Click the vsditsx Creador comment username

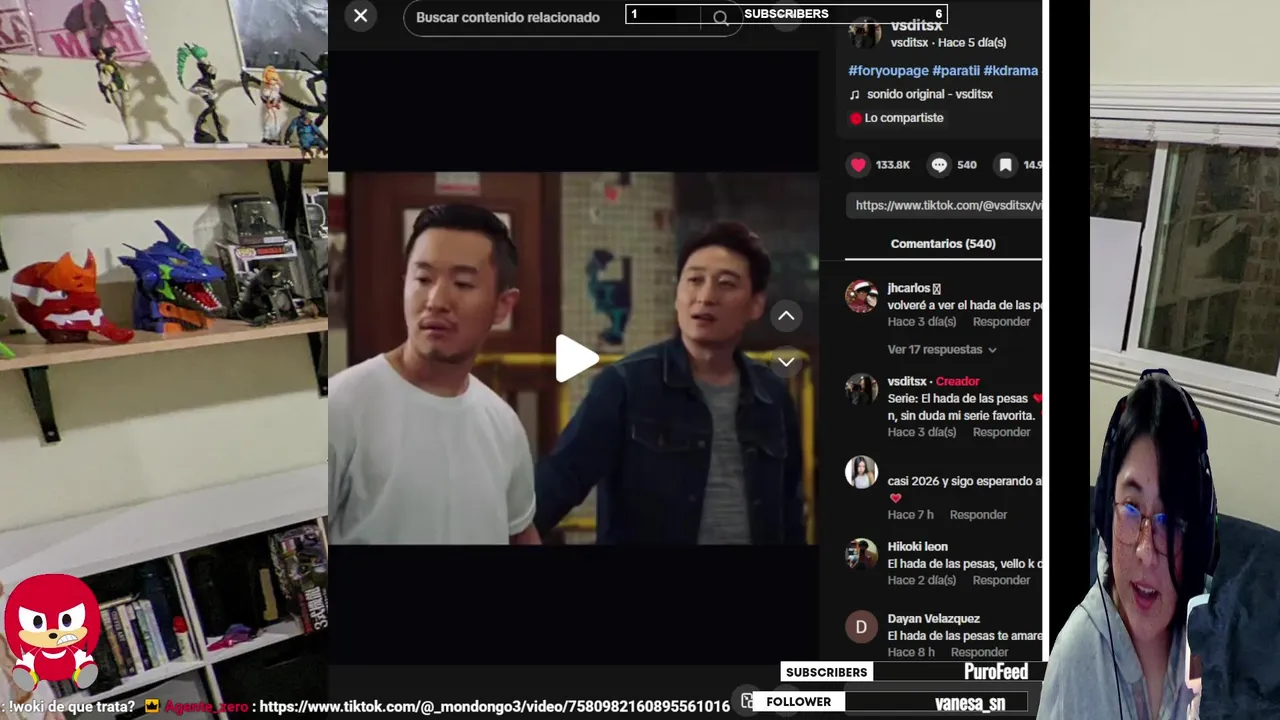[x=907, y=381]
